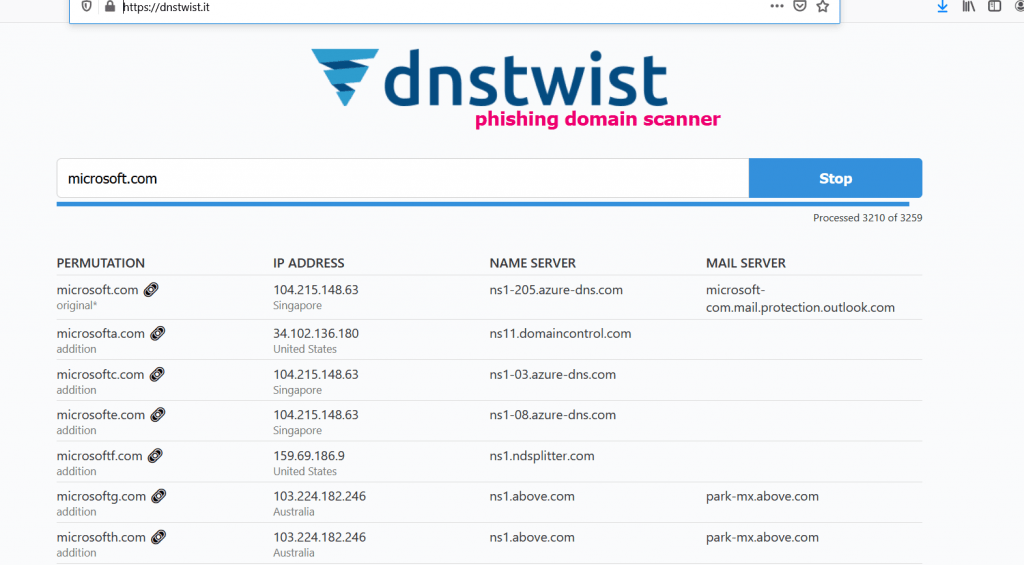Click the scan progress bar
Screen dimensions: 1024x565
483,204
